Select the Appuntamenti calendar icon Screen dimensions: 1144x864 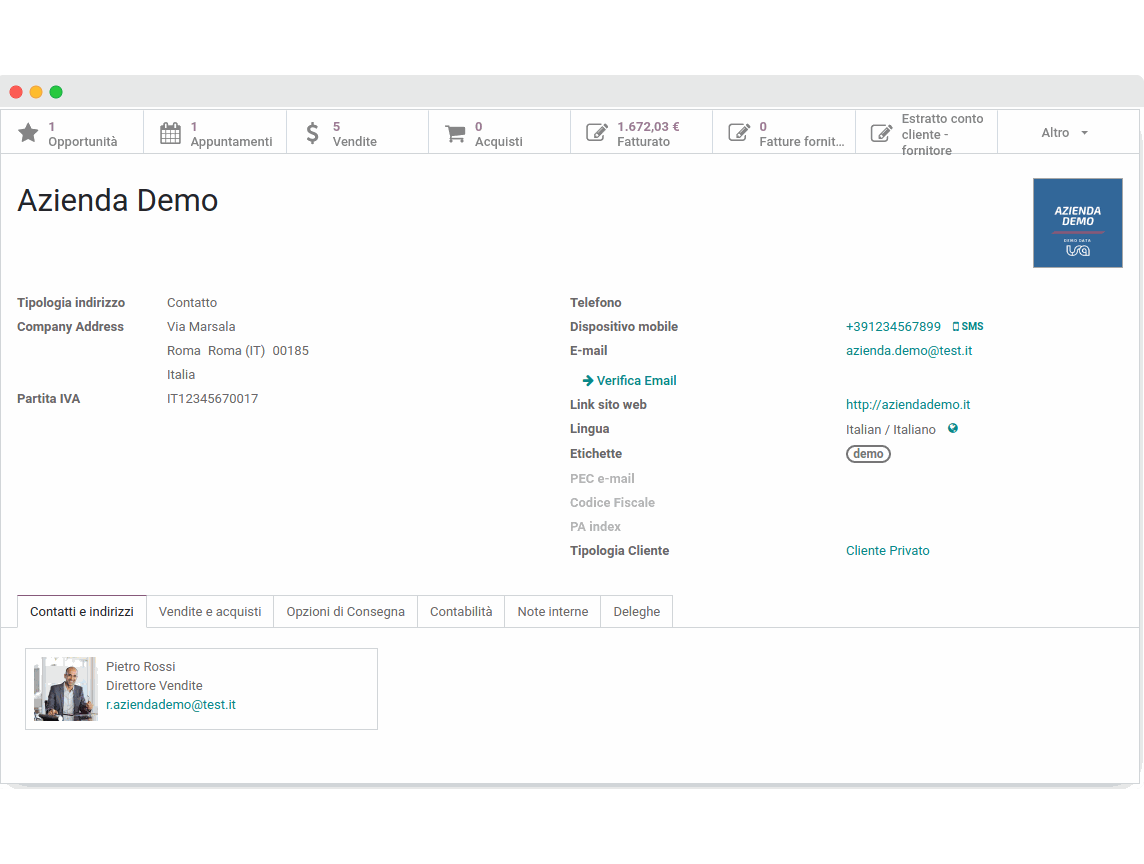pyautogui.click(x=170, y=131)
